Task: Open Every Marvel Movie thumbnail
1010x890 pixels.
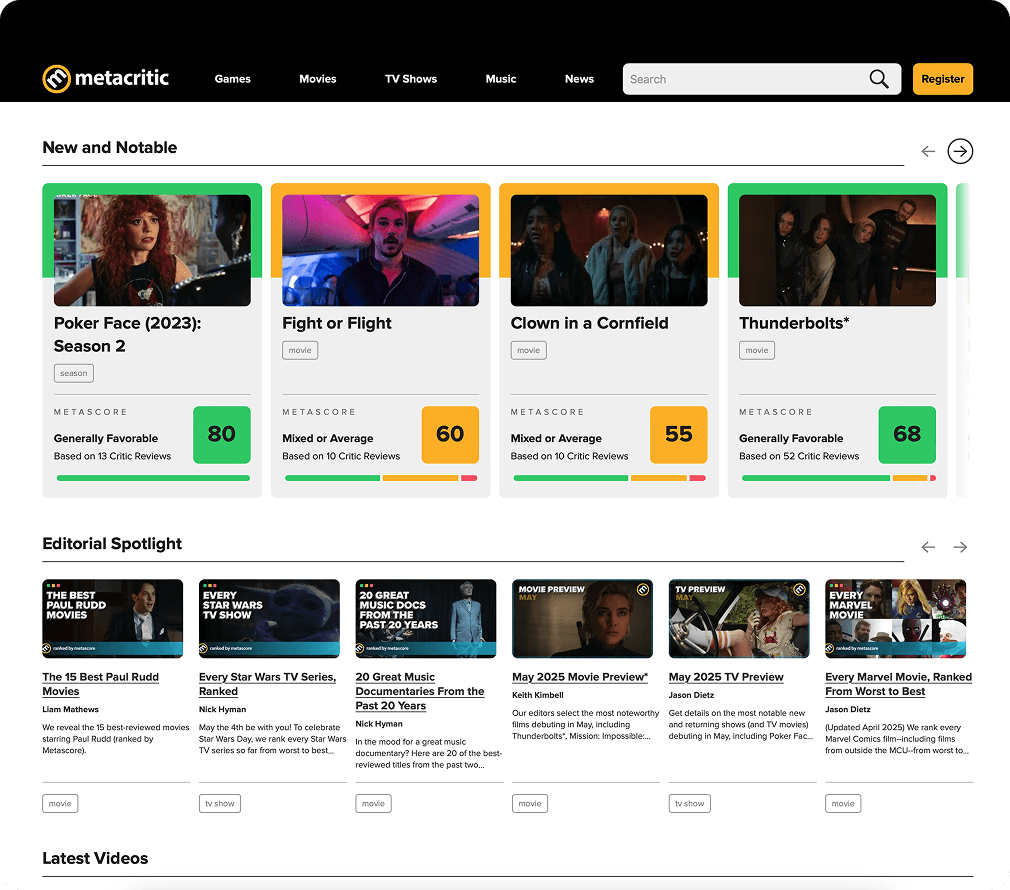Action: point(895,618)
